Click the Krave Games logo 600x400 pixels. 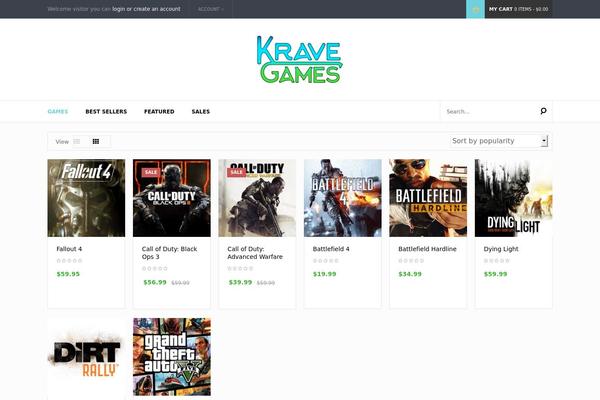pyautogui.click(x=300, y=59)
